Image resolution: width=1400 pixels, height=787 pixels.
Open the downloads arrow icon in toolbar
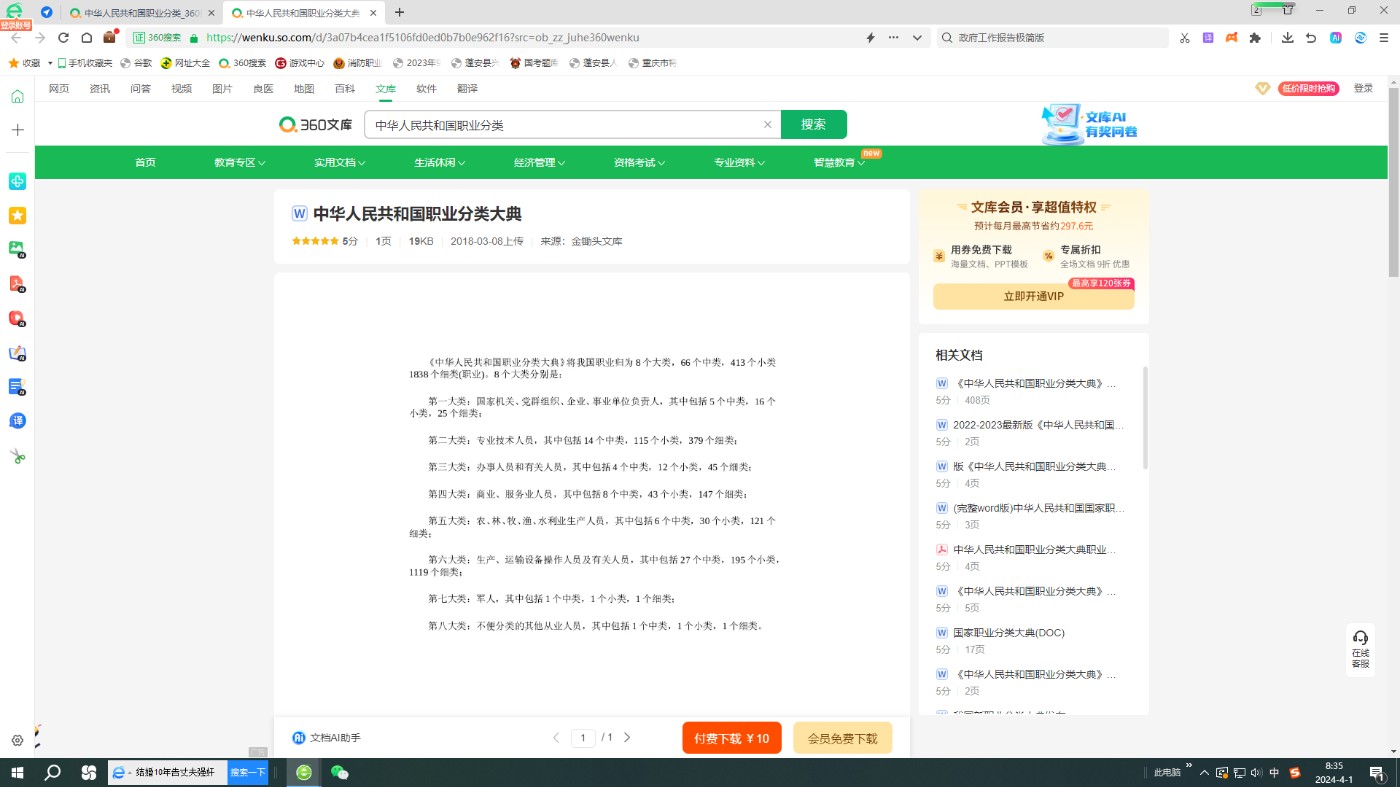(1287, 38)
